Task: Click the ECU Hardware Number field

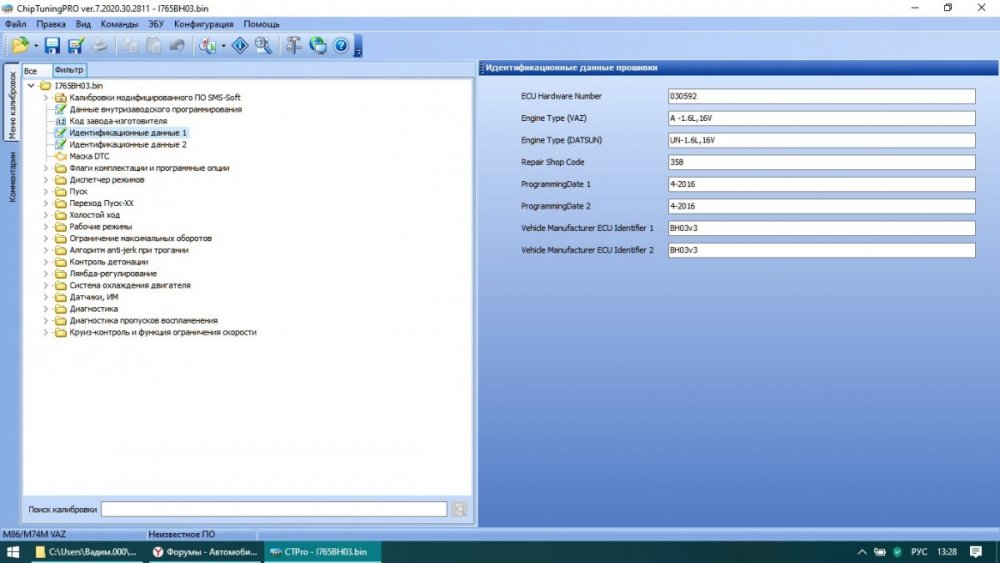Action: 821,96
